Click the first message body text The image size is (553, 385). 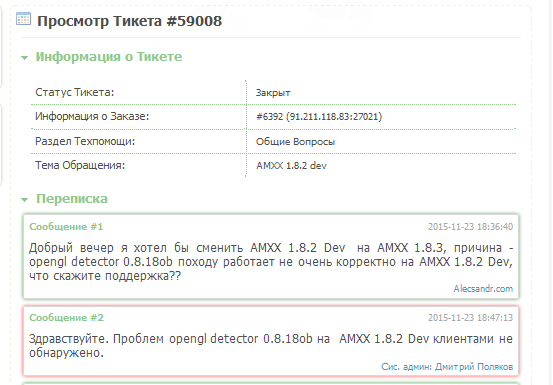click(271, 262)
